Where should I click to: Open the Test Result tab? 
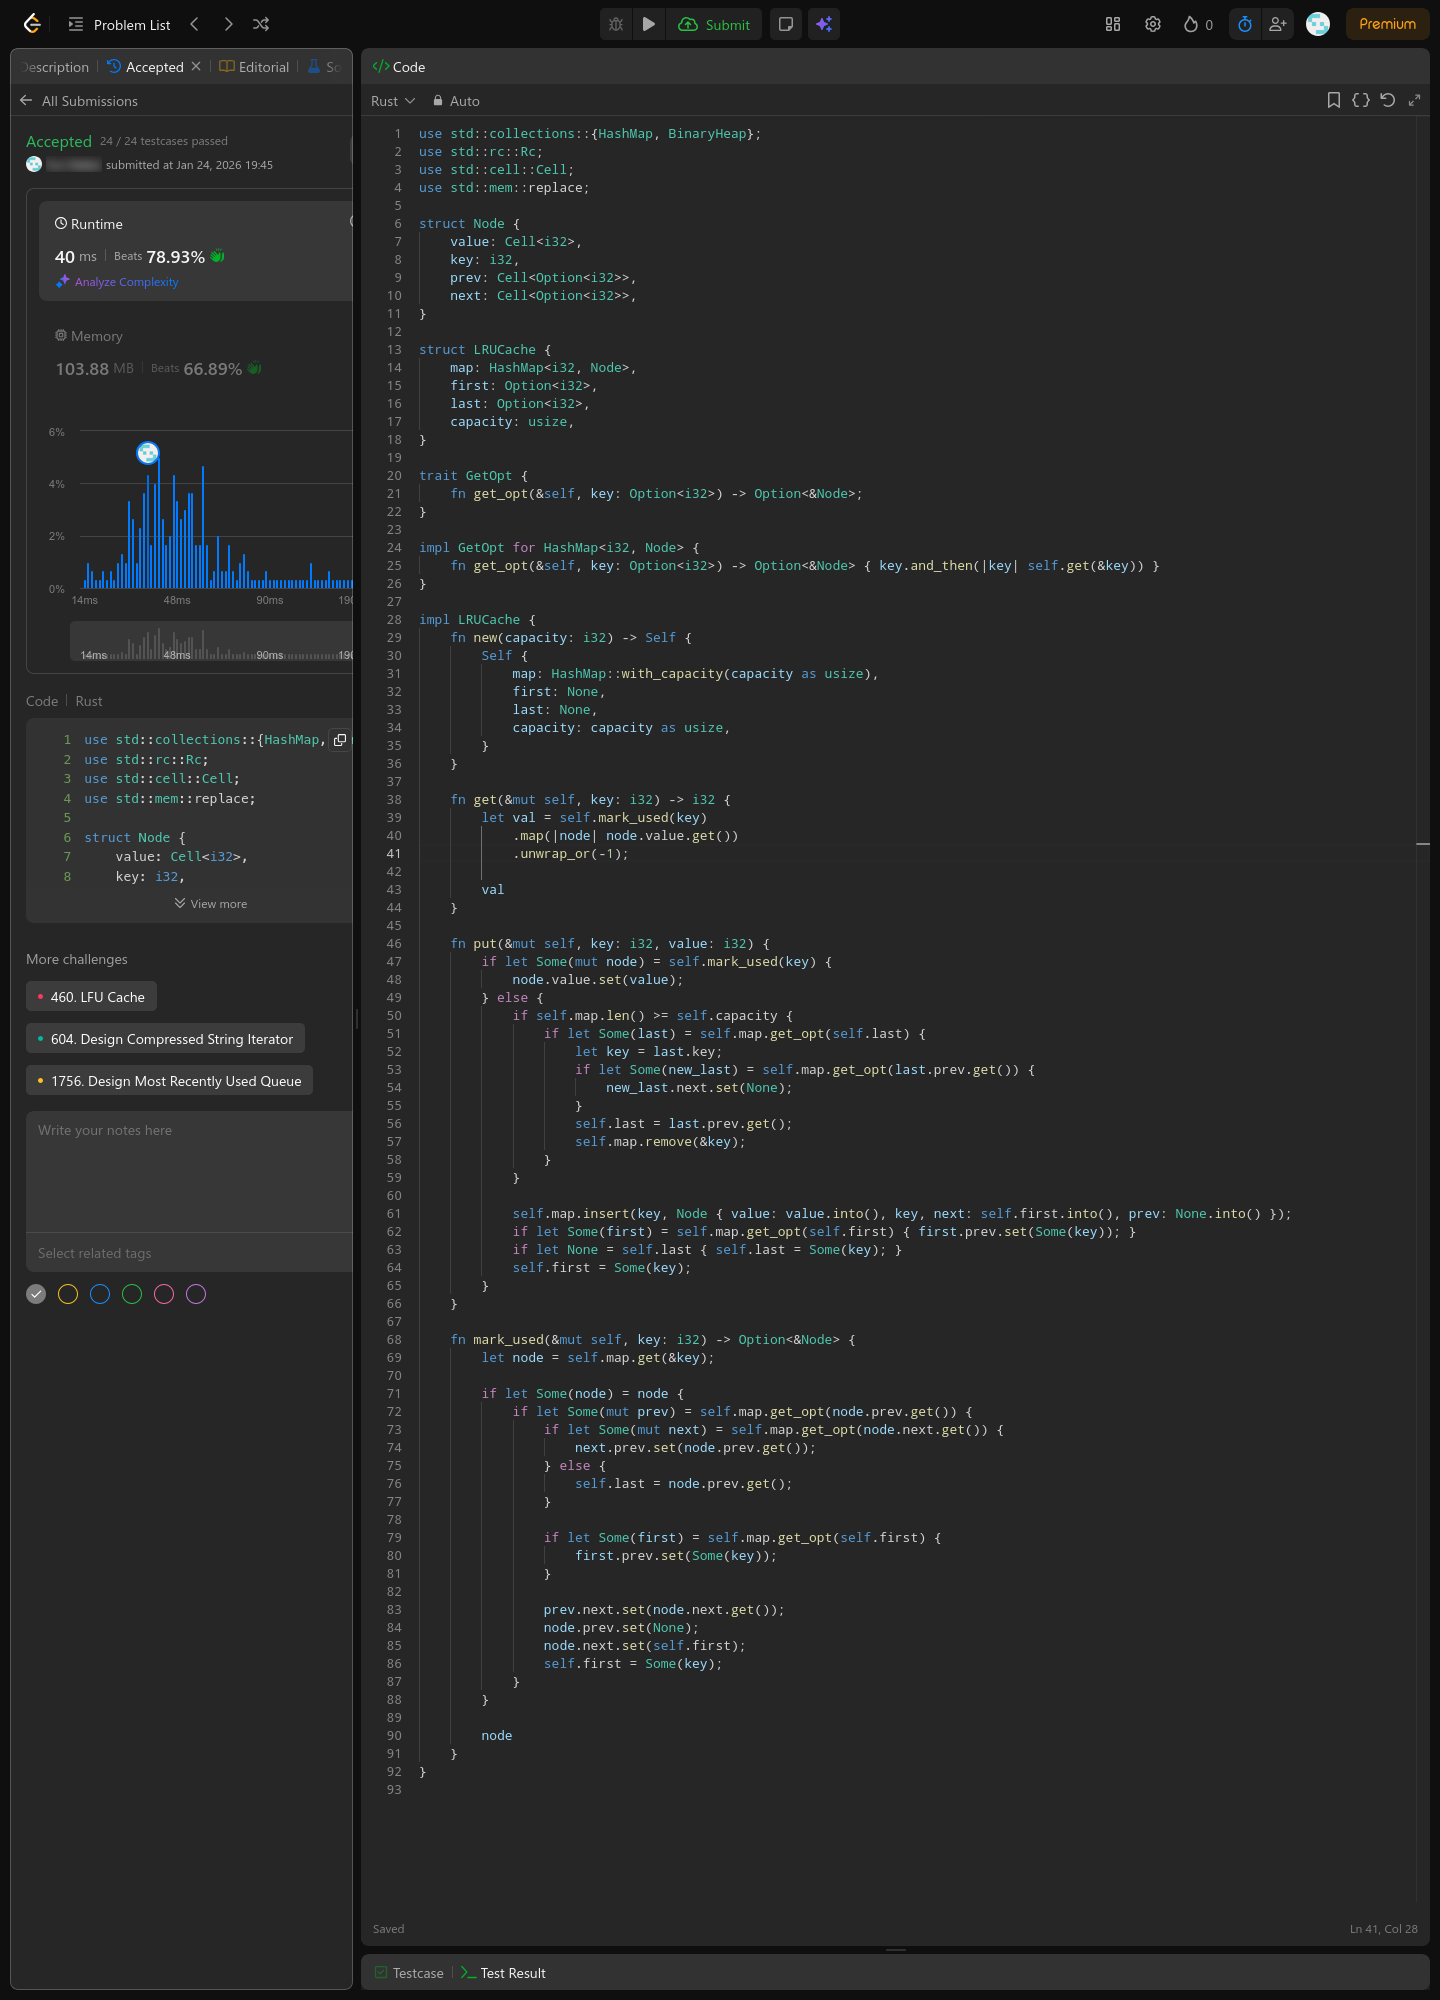(x=504, y=1973)
